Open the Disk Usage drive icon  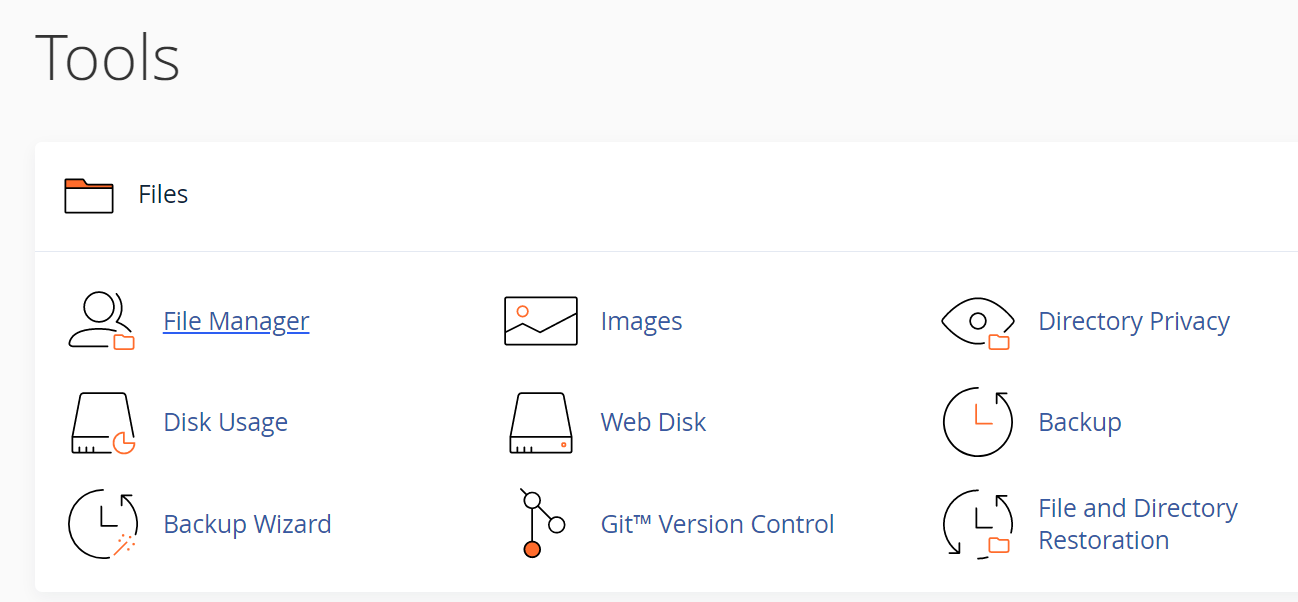(103, 423)
